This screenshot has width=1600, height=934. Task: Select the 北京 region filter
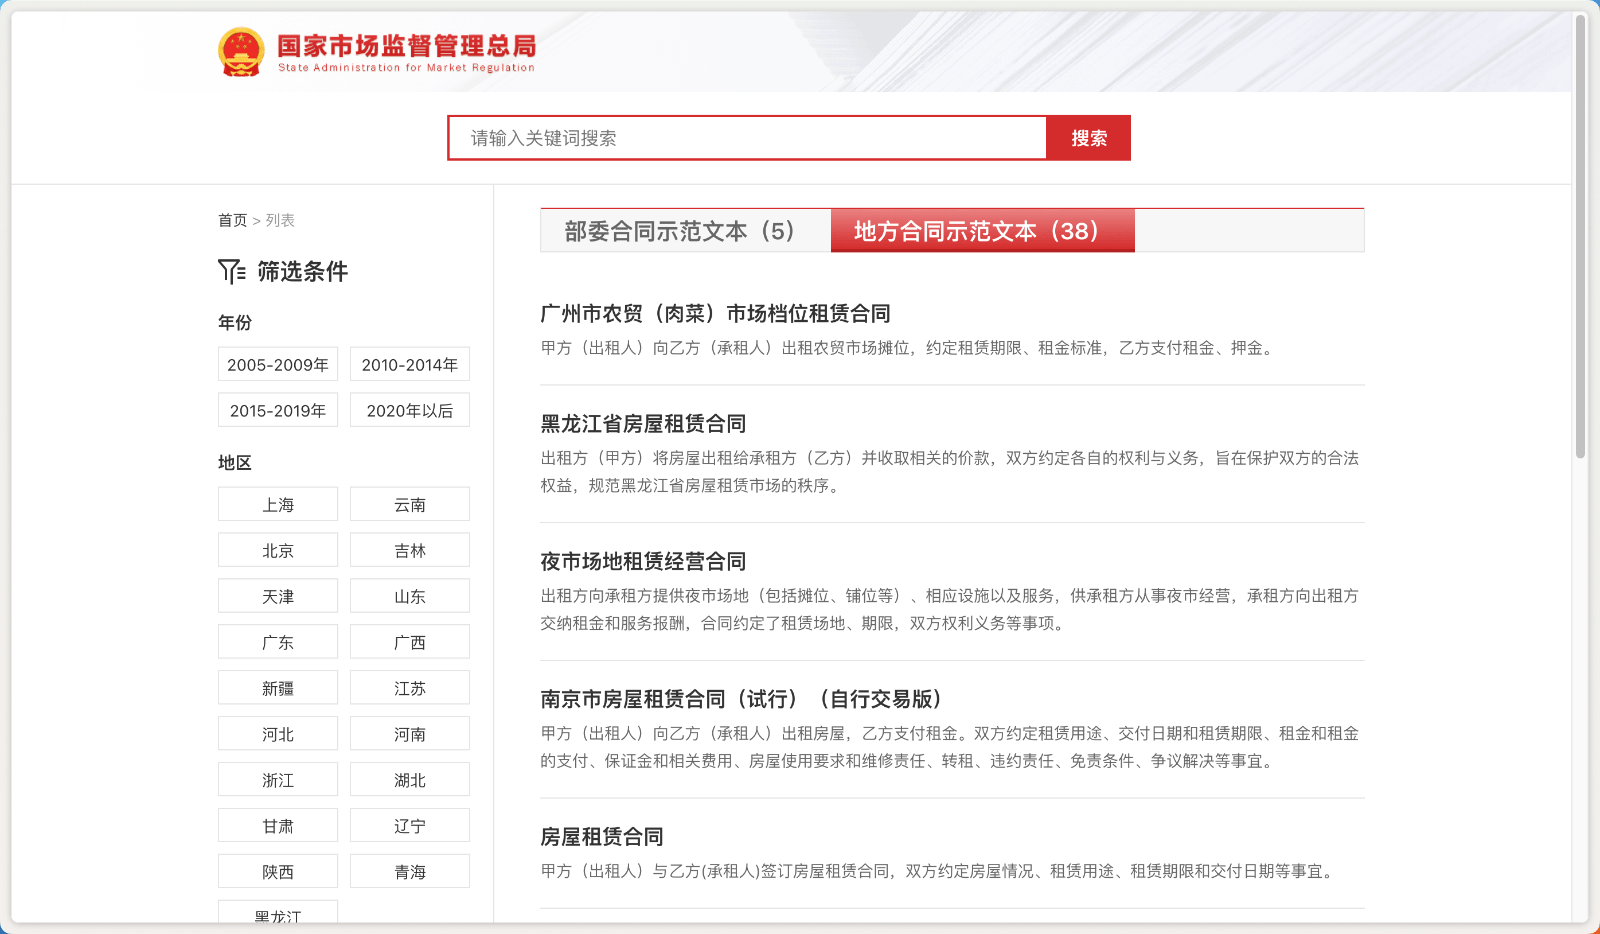(277, 549)
